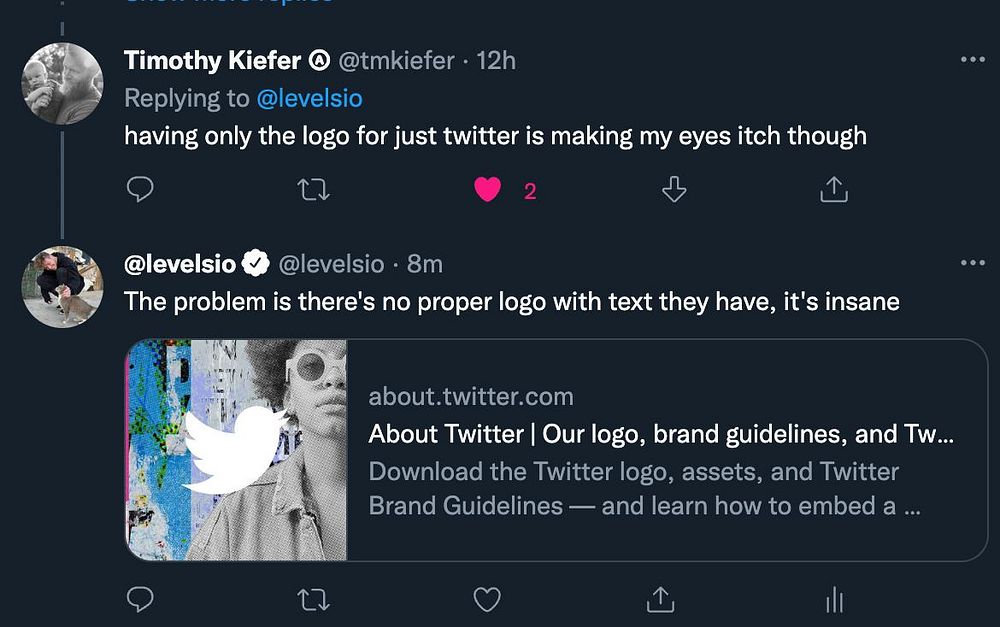The width and height of the screenshot is (1000, 627).
Task: Open the Twitter logo link preview image
Action: click(x=236, y=450)
